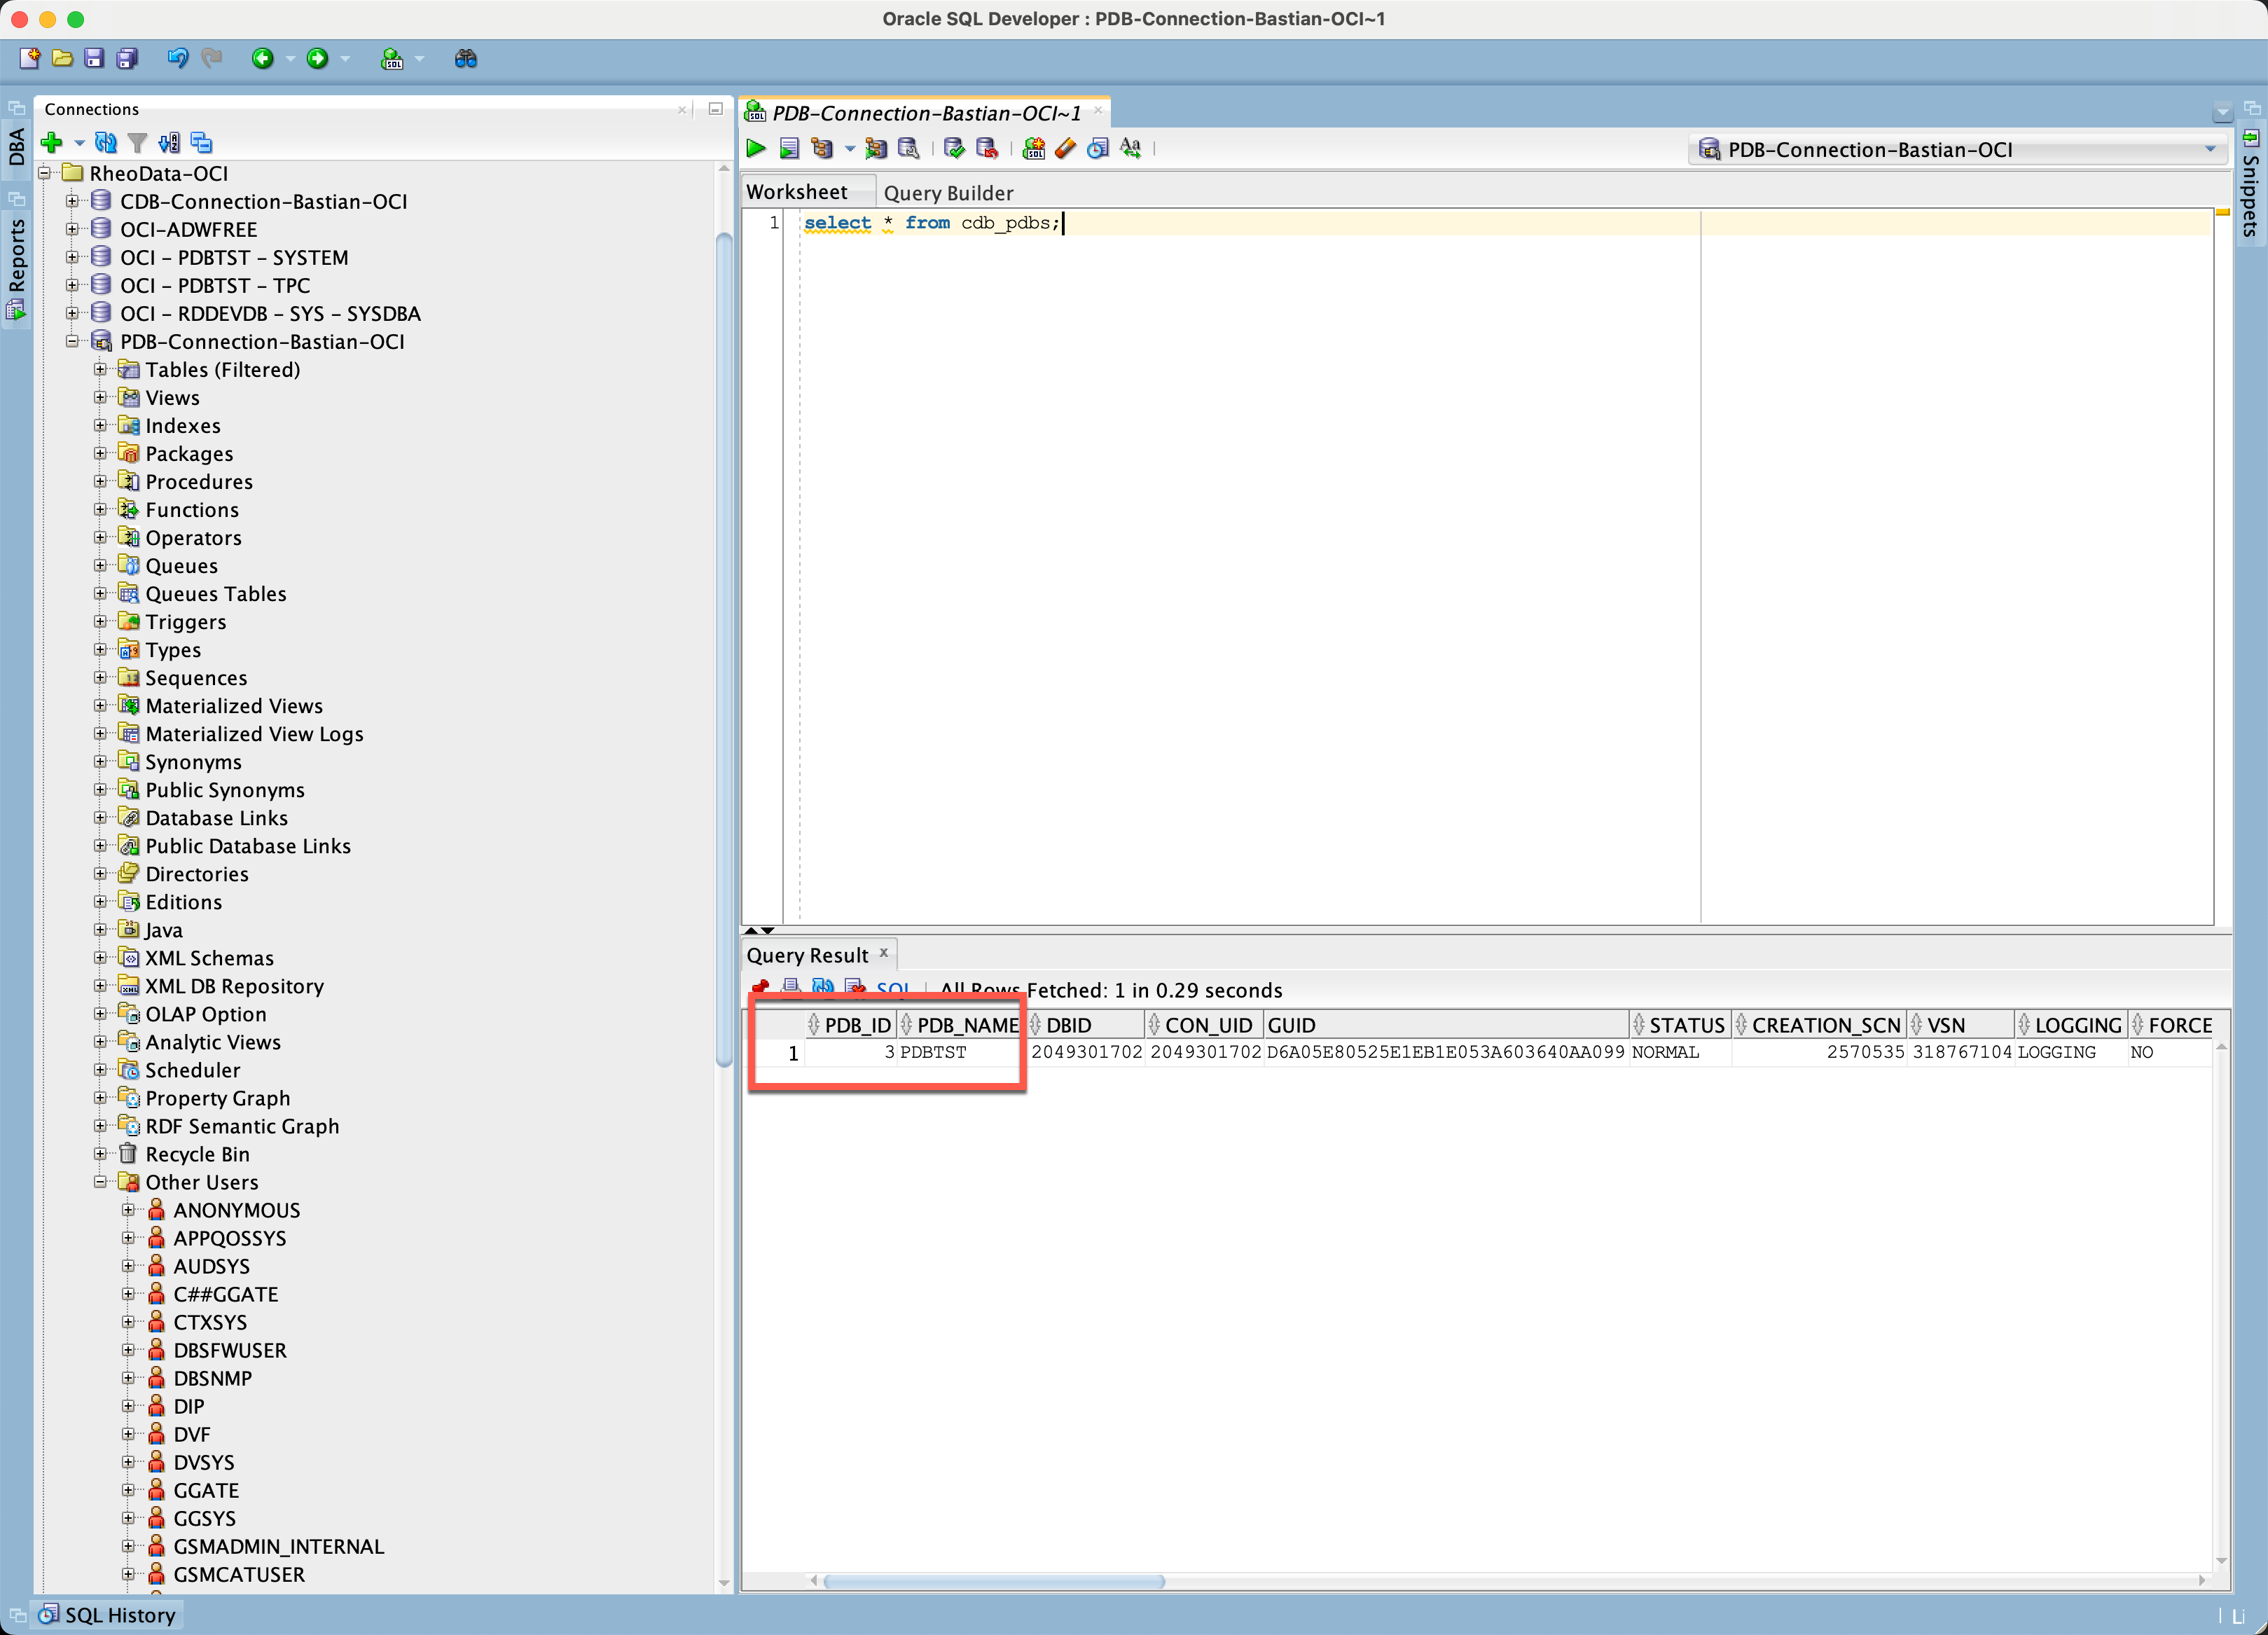Pin the Query Result with the red pin
The height and width of the screenshot is (1635, 2268).
(760, 989)
